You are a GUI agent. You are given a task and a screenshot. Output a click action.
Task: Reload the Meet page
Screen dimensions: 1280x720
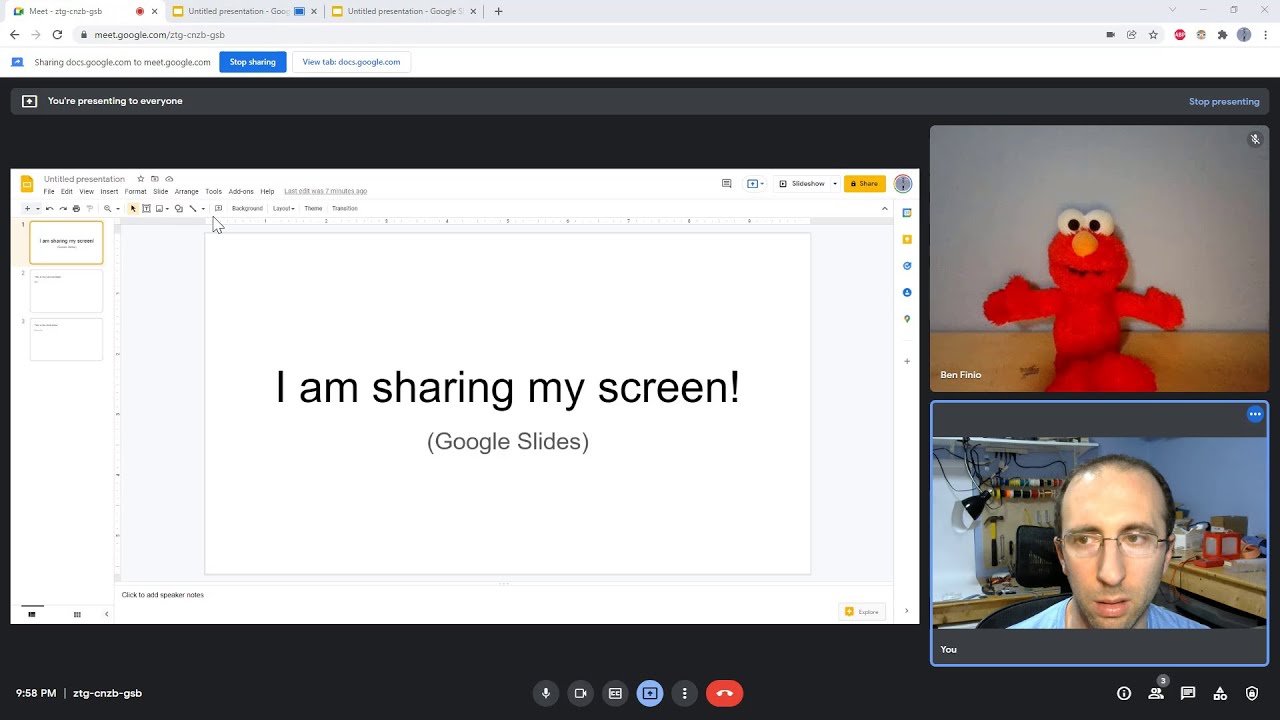(x=57, y=34)
